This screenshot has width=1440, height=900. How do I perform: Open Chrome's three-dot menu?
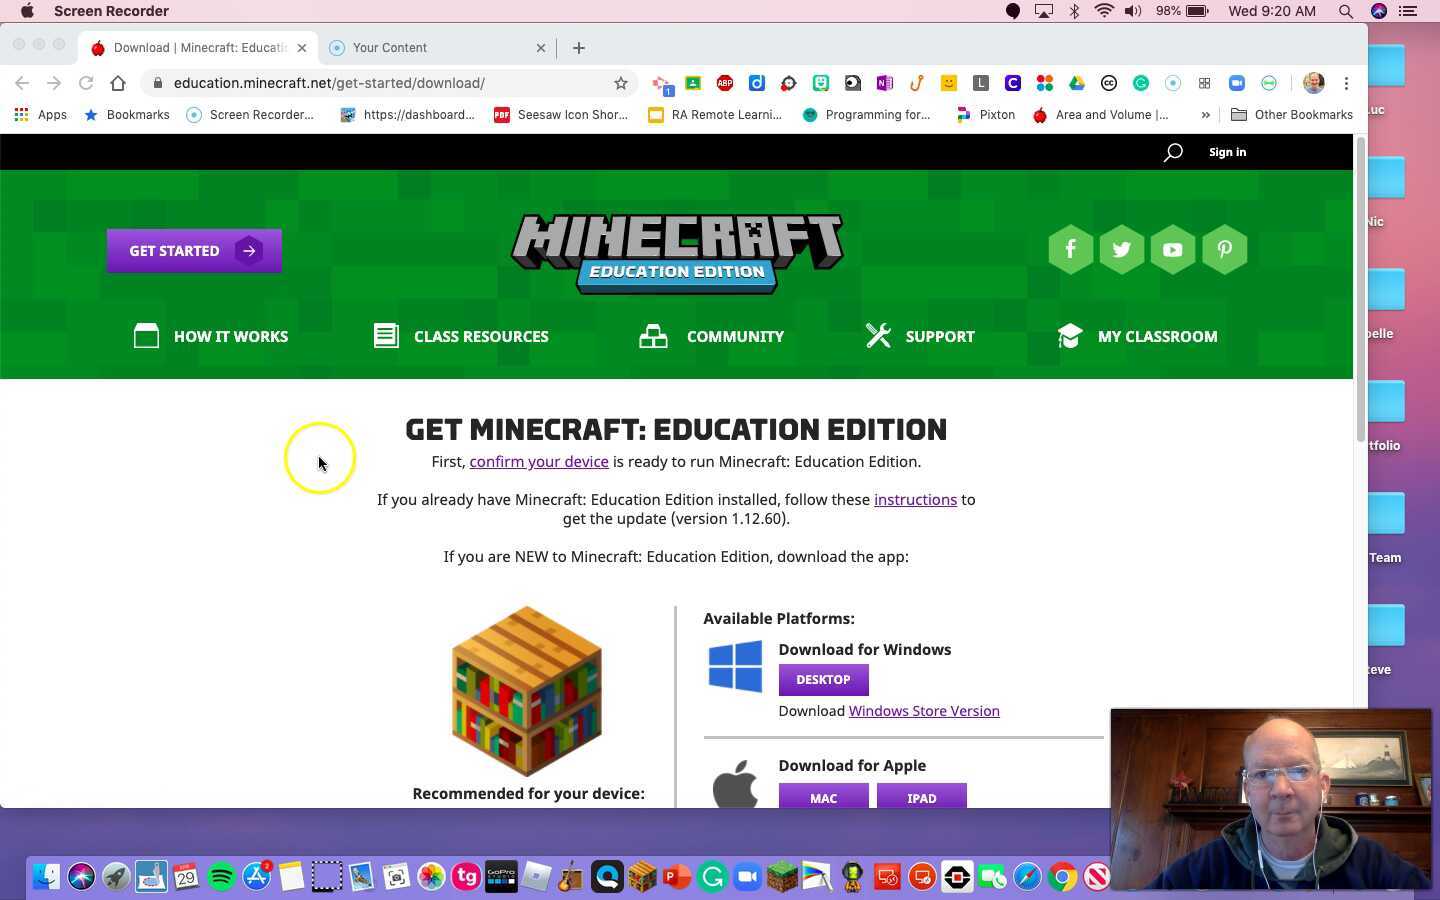1347,83
